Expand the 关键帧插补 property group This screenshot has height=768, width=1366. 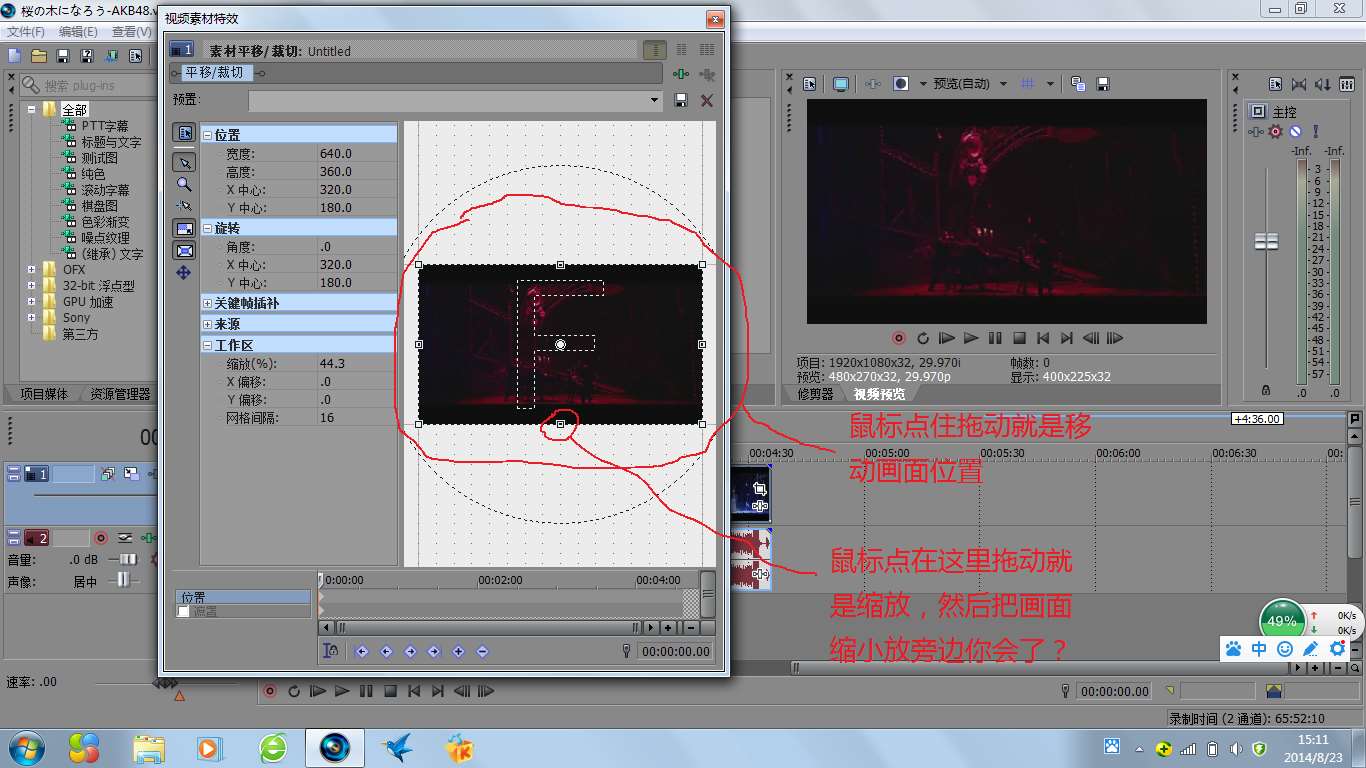coord(208,303)
